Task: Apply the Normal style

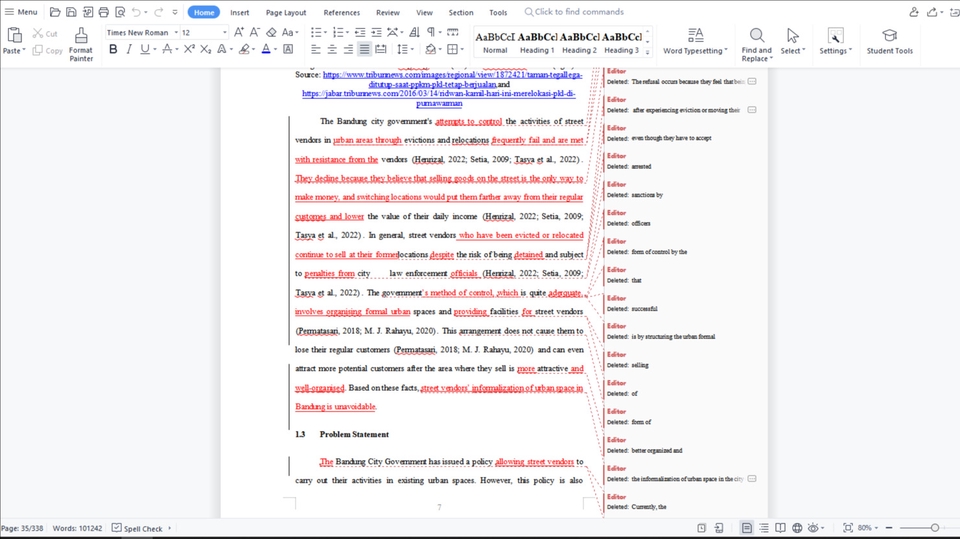Action: 495,42
